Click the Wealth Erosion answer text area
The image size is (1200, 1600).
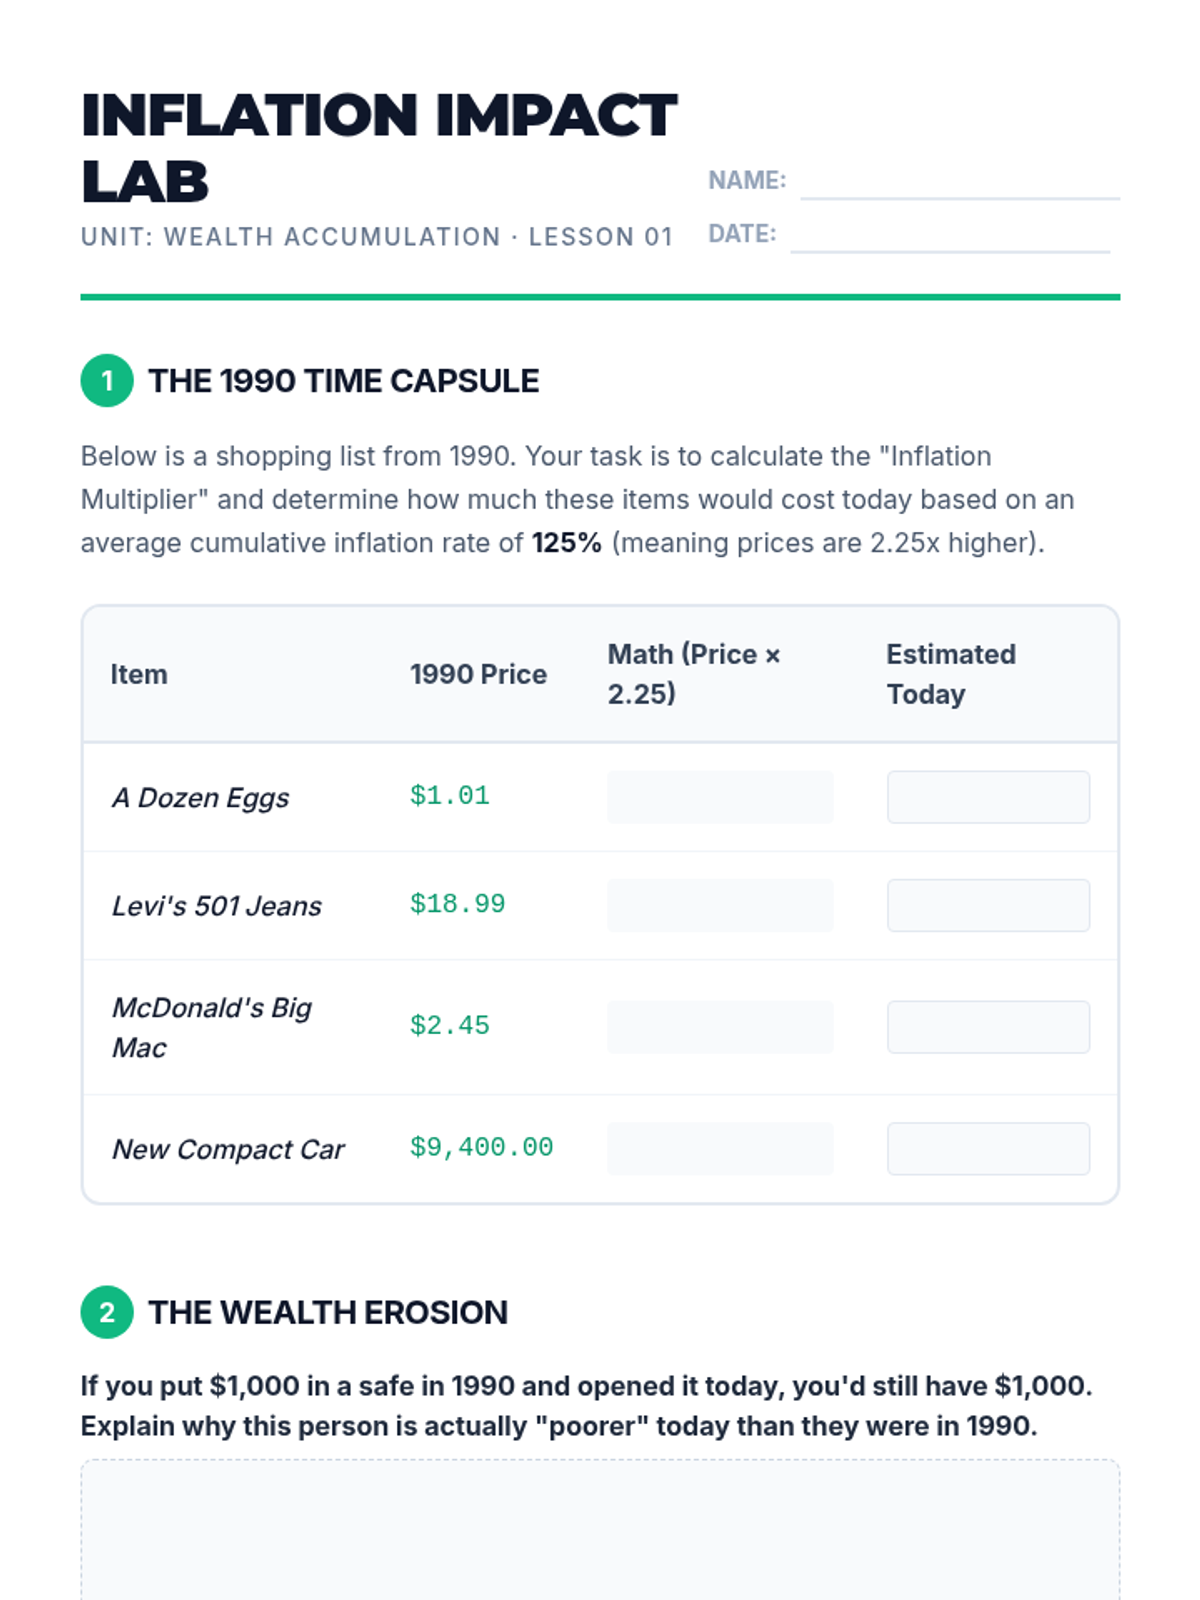[600, 1530]
